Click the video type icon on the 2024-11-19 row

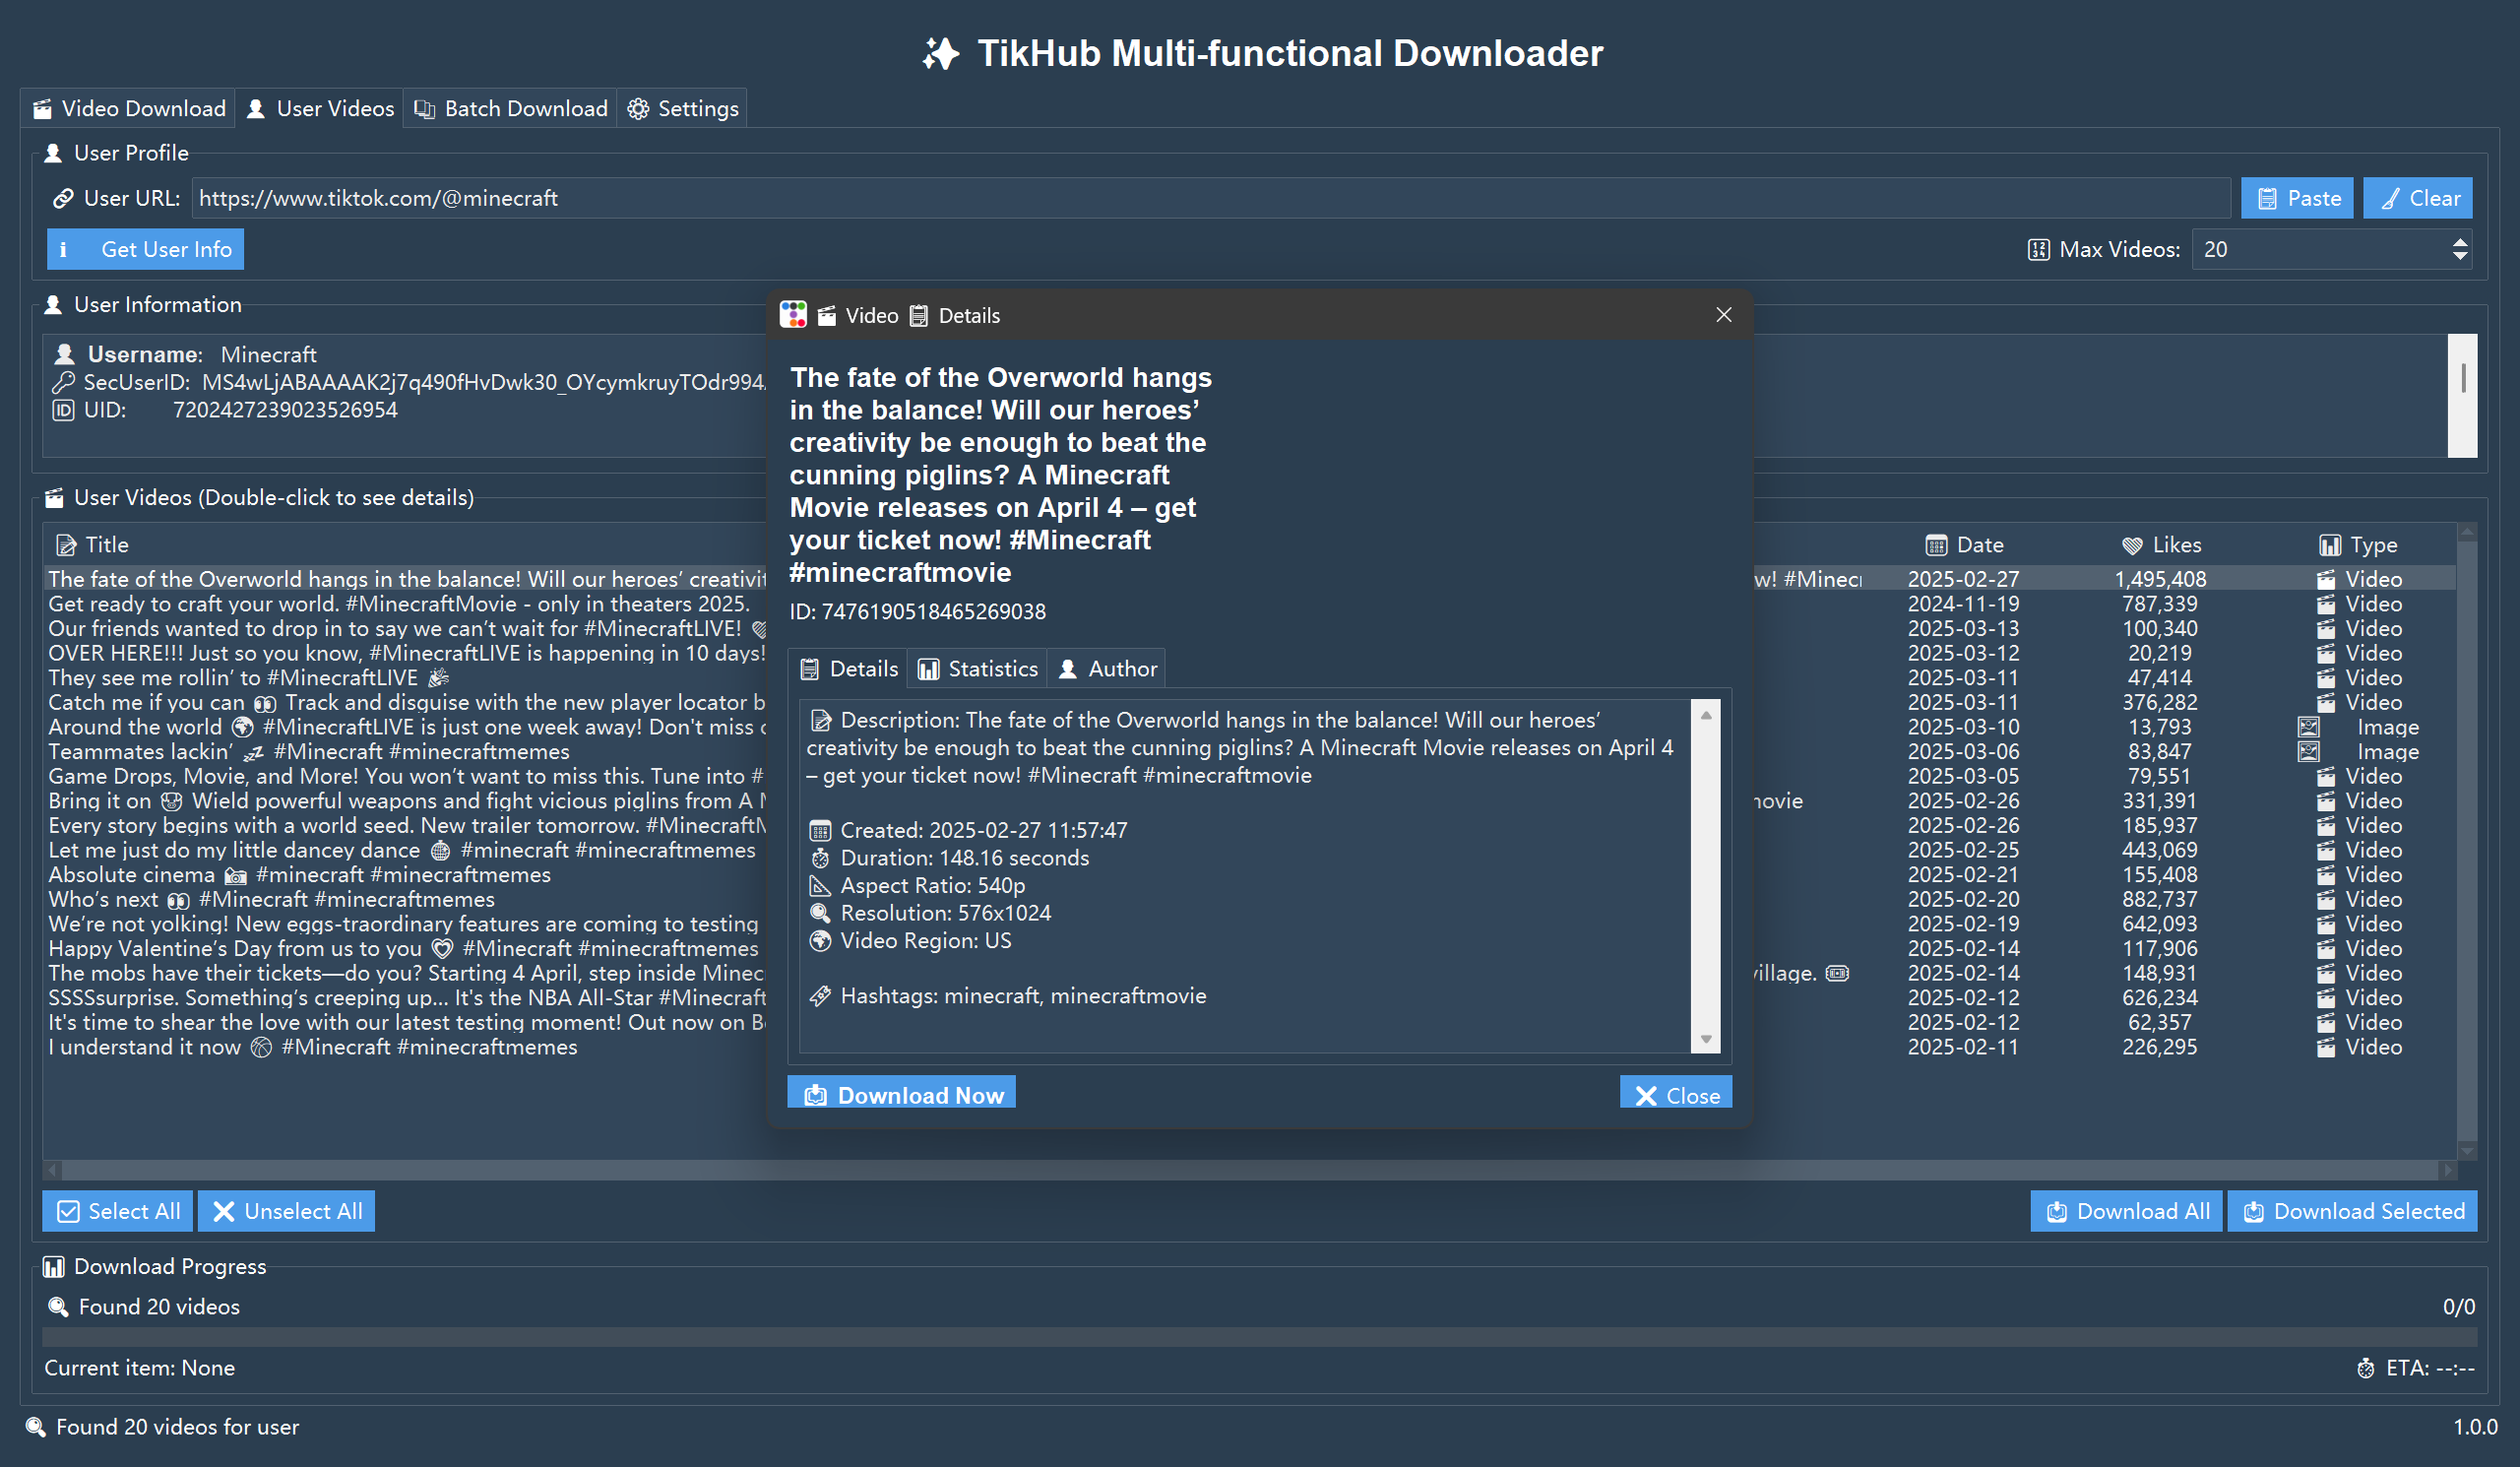[x=2326, y=604]
